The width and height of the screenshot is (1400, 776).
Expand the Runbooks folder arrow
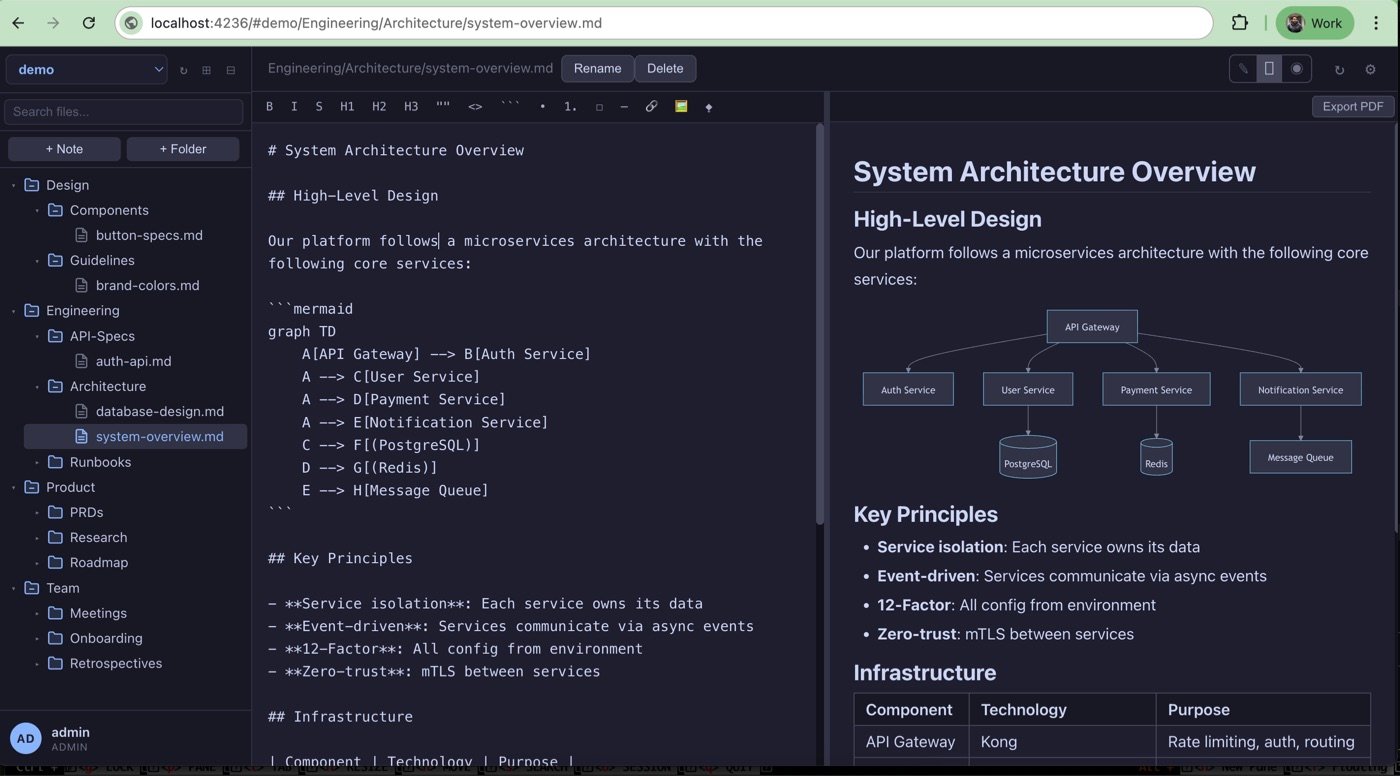click(x=37, y=462)
